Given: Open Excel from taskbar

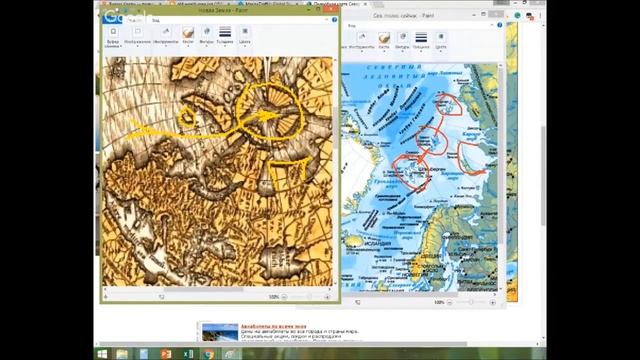Looking at the screenshot, I should pyautogui.click(x=188, y=354).
